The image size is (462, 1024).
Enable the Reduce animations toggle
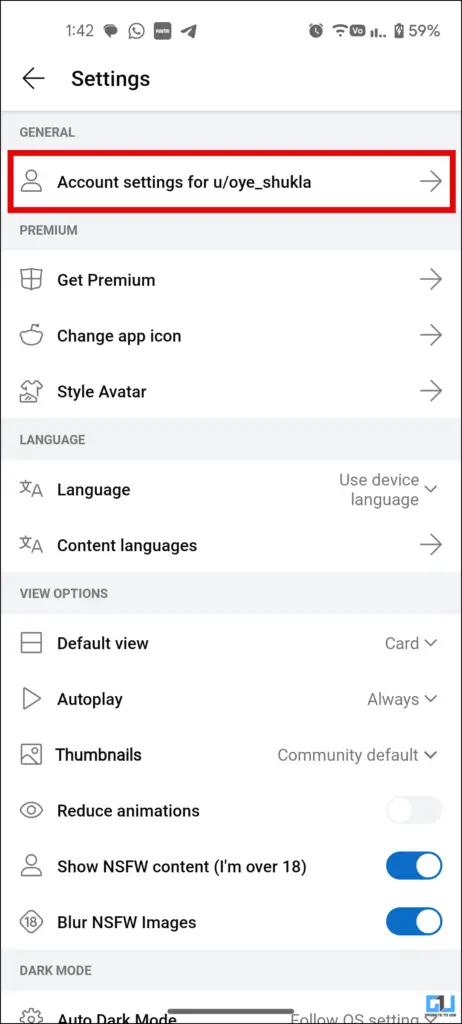click(x=414, y=810)
